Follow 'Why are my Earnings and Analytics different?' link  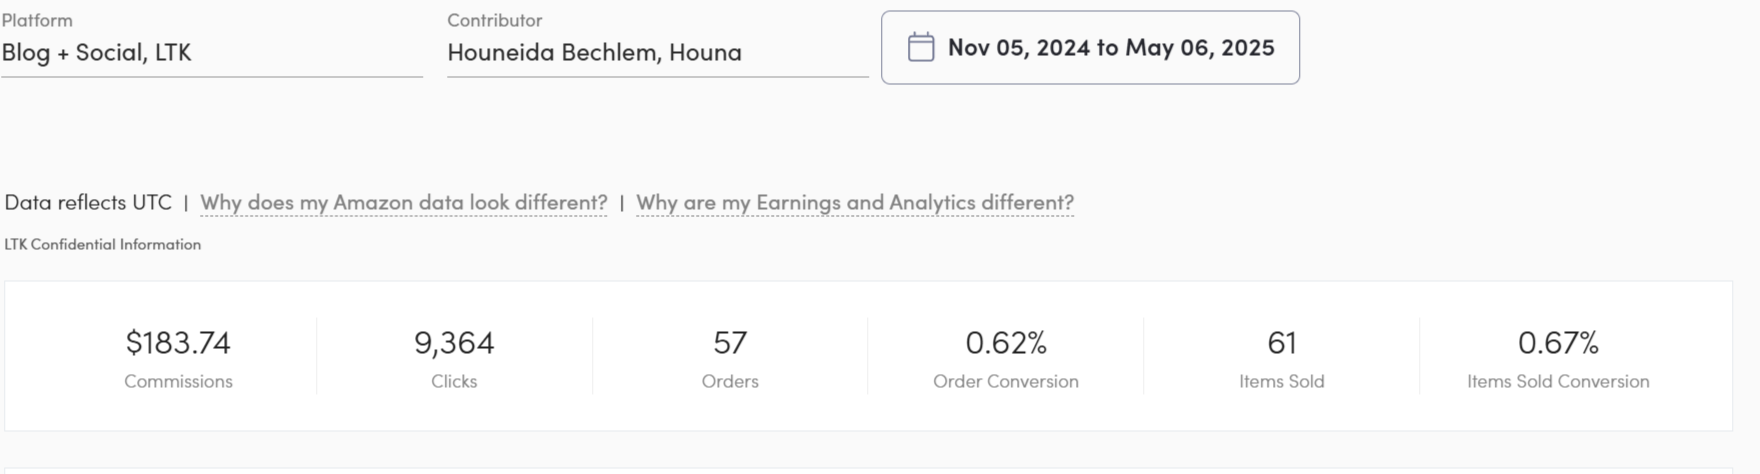(855, 202)
